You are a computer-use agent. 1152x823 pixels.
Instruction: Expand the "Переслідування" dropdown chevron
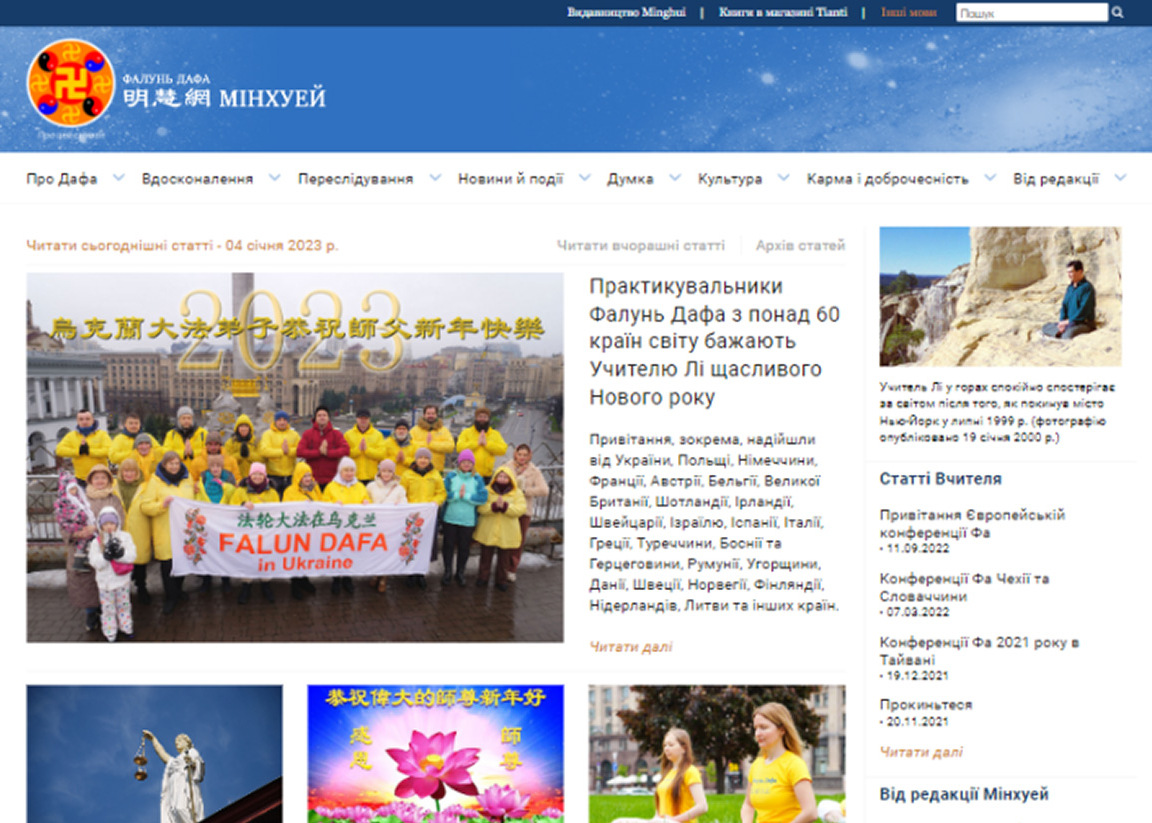pyautogui.click(x=434, y=178)
